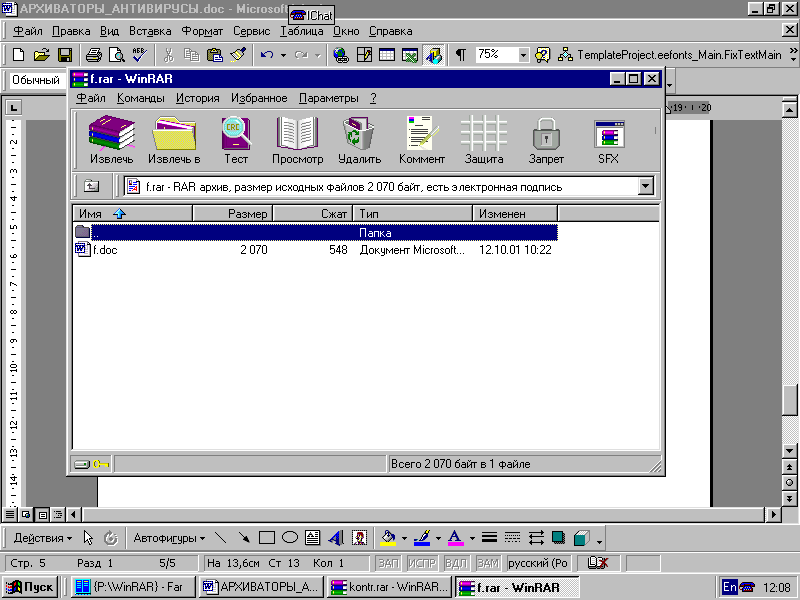Viewport: 800px width, 600px height.
Task: Insert hyperlink using the globe icon
Action: click(x=340, y=55)
